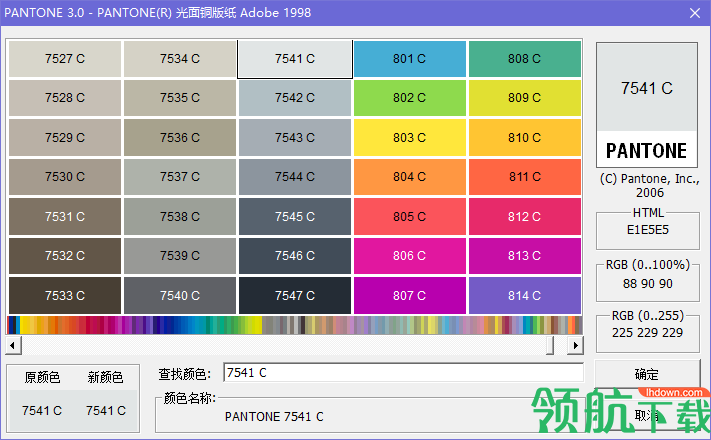Click the original color 7541 C box

(x=42, y=411)
